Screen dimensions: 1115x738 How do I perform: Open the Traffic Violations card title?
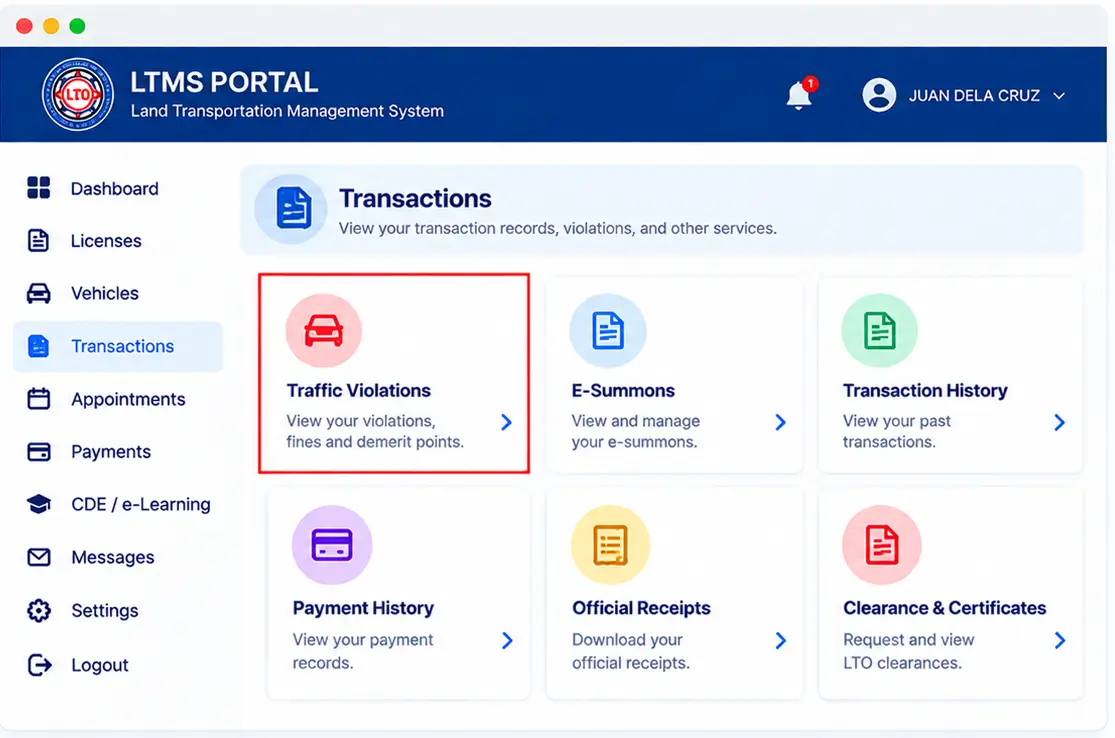(x=358, y=390)
